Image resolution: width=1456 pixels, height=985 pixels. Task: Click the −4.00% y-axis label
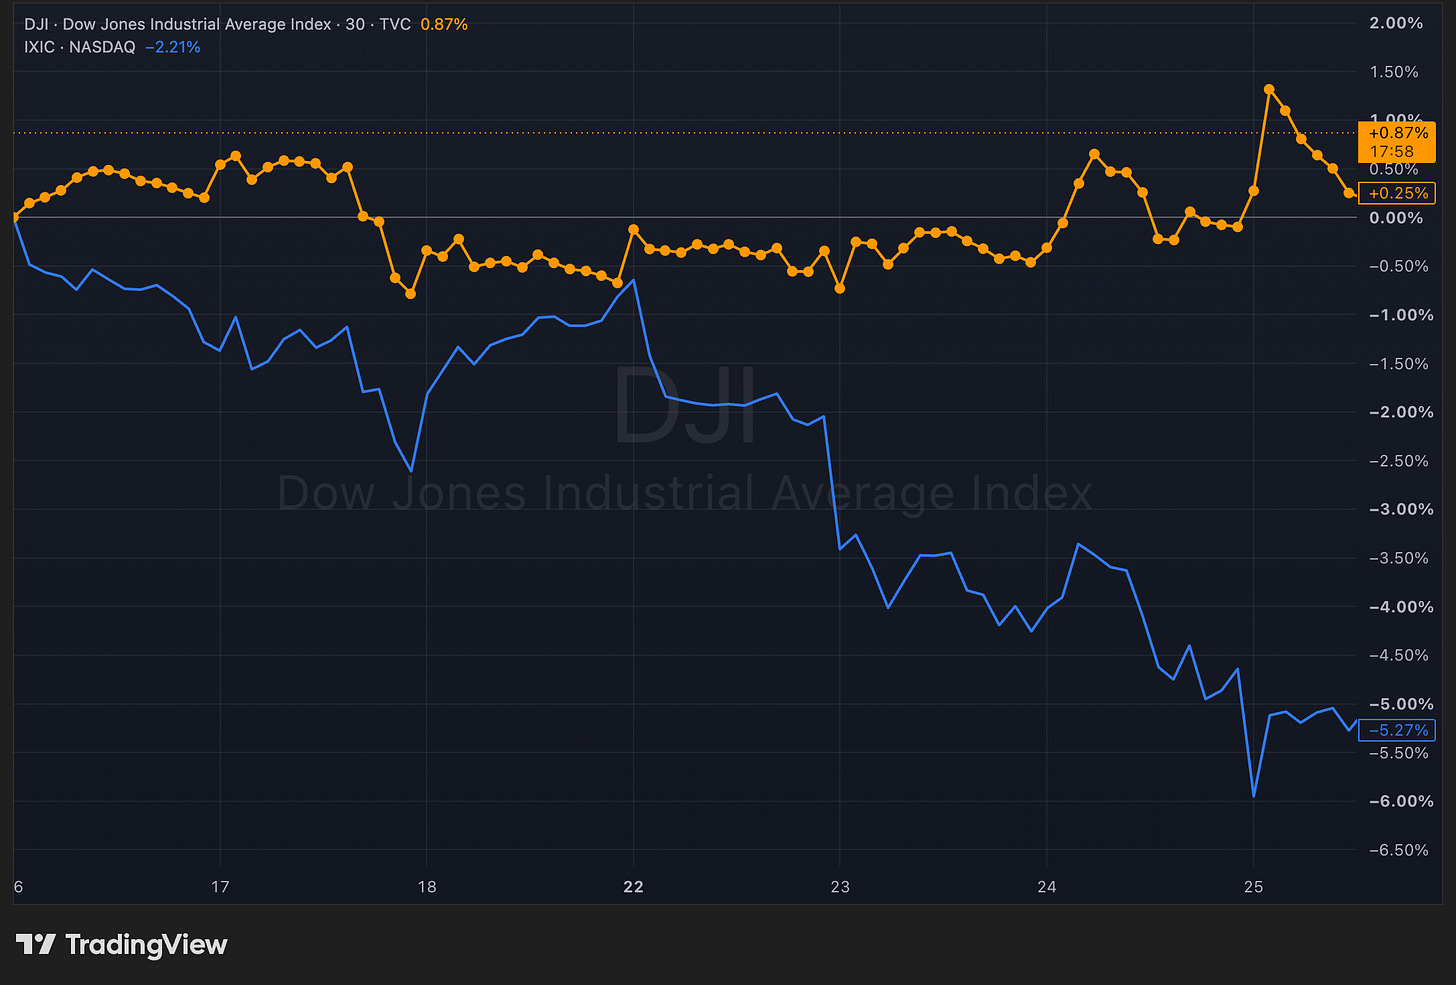(1399, 607)
